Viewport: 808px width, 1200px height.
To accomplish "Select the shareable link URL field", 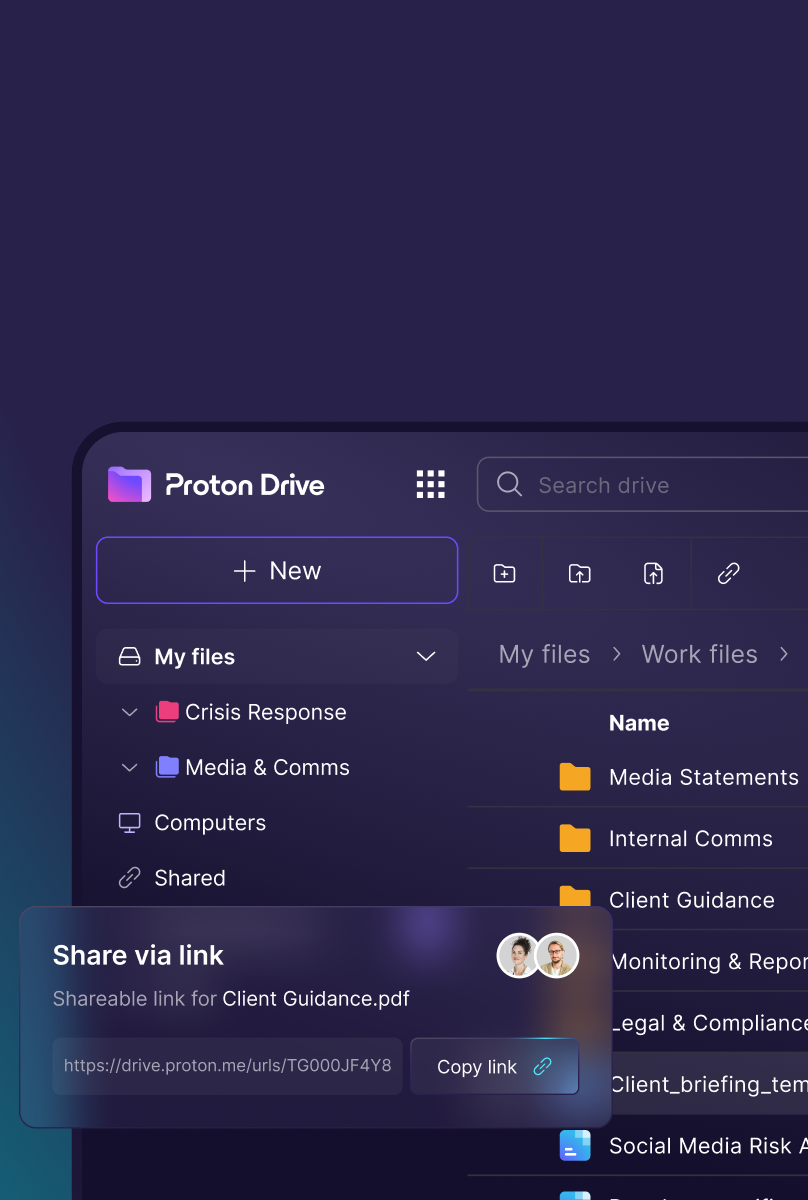I will point(228,1066).
